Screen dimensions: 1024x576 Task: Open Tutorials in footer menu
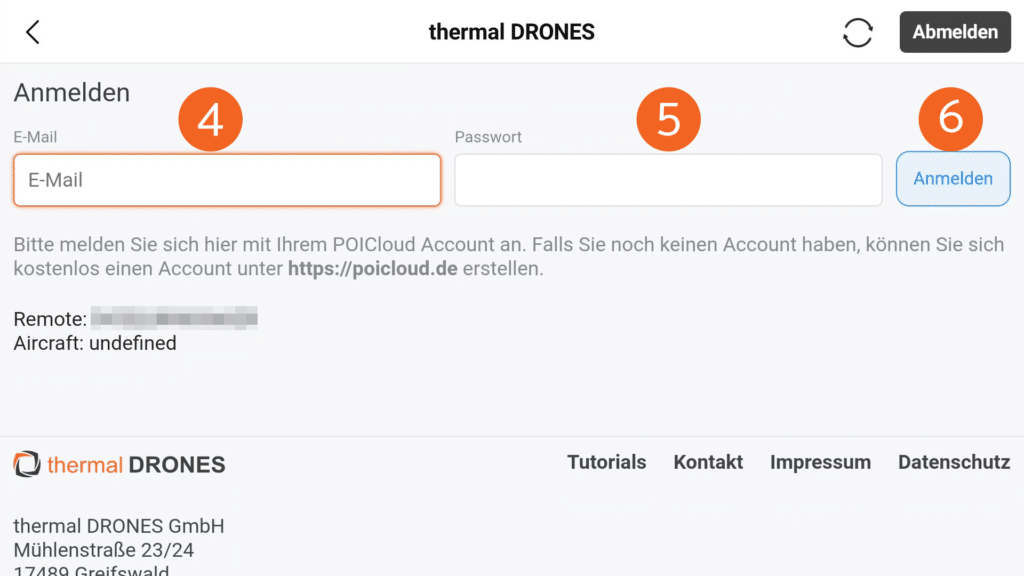[x=606, y=462]
